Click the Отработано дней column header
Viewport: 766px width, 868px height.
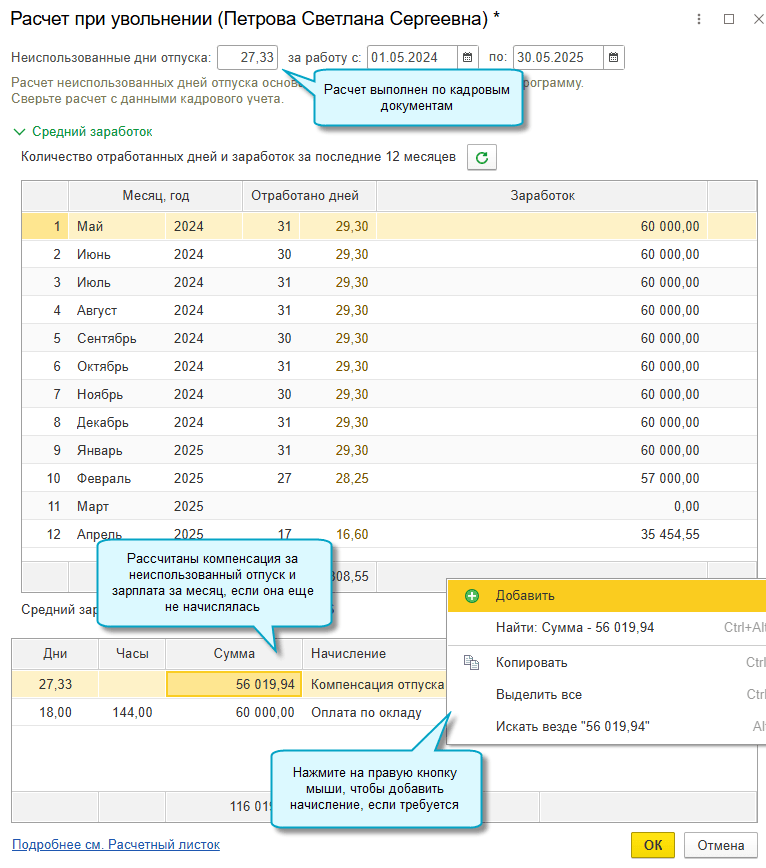point(304,196)
